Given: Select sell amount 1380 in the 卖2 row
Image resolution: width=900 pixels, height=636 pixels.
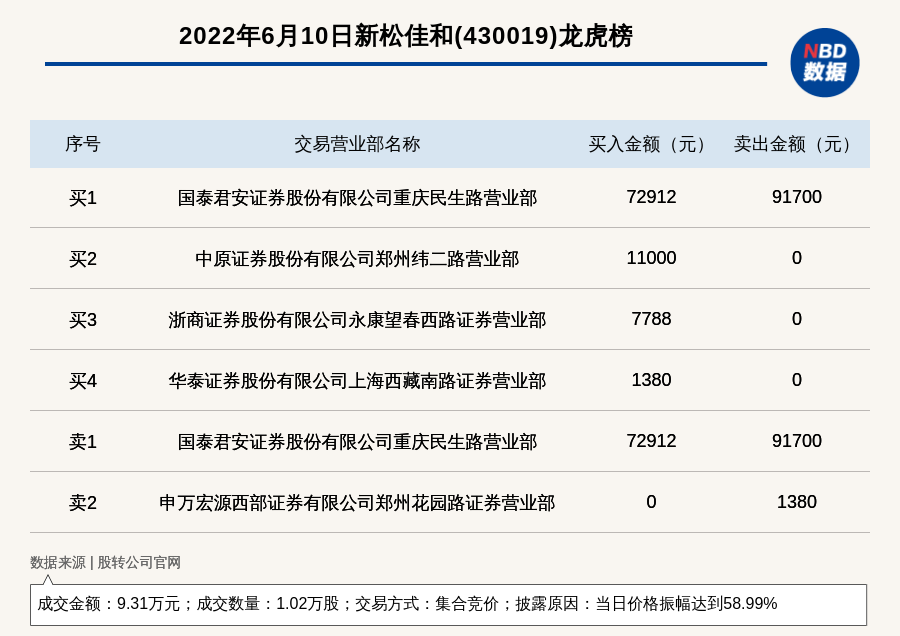Looking at the screenshot, I should 796,502.
